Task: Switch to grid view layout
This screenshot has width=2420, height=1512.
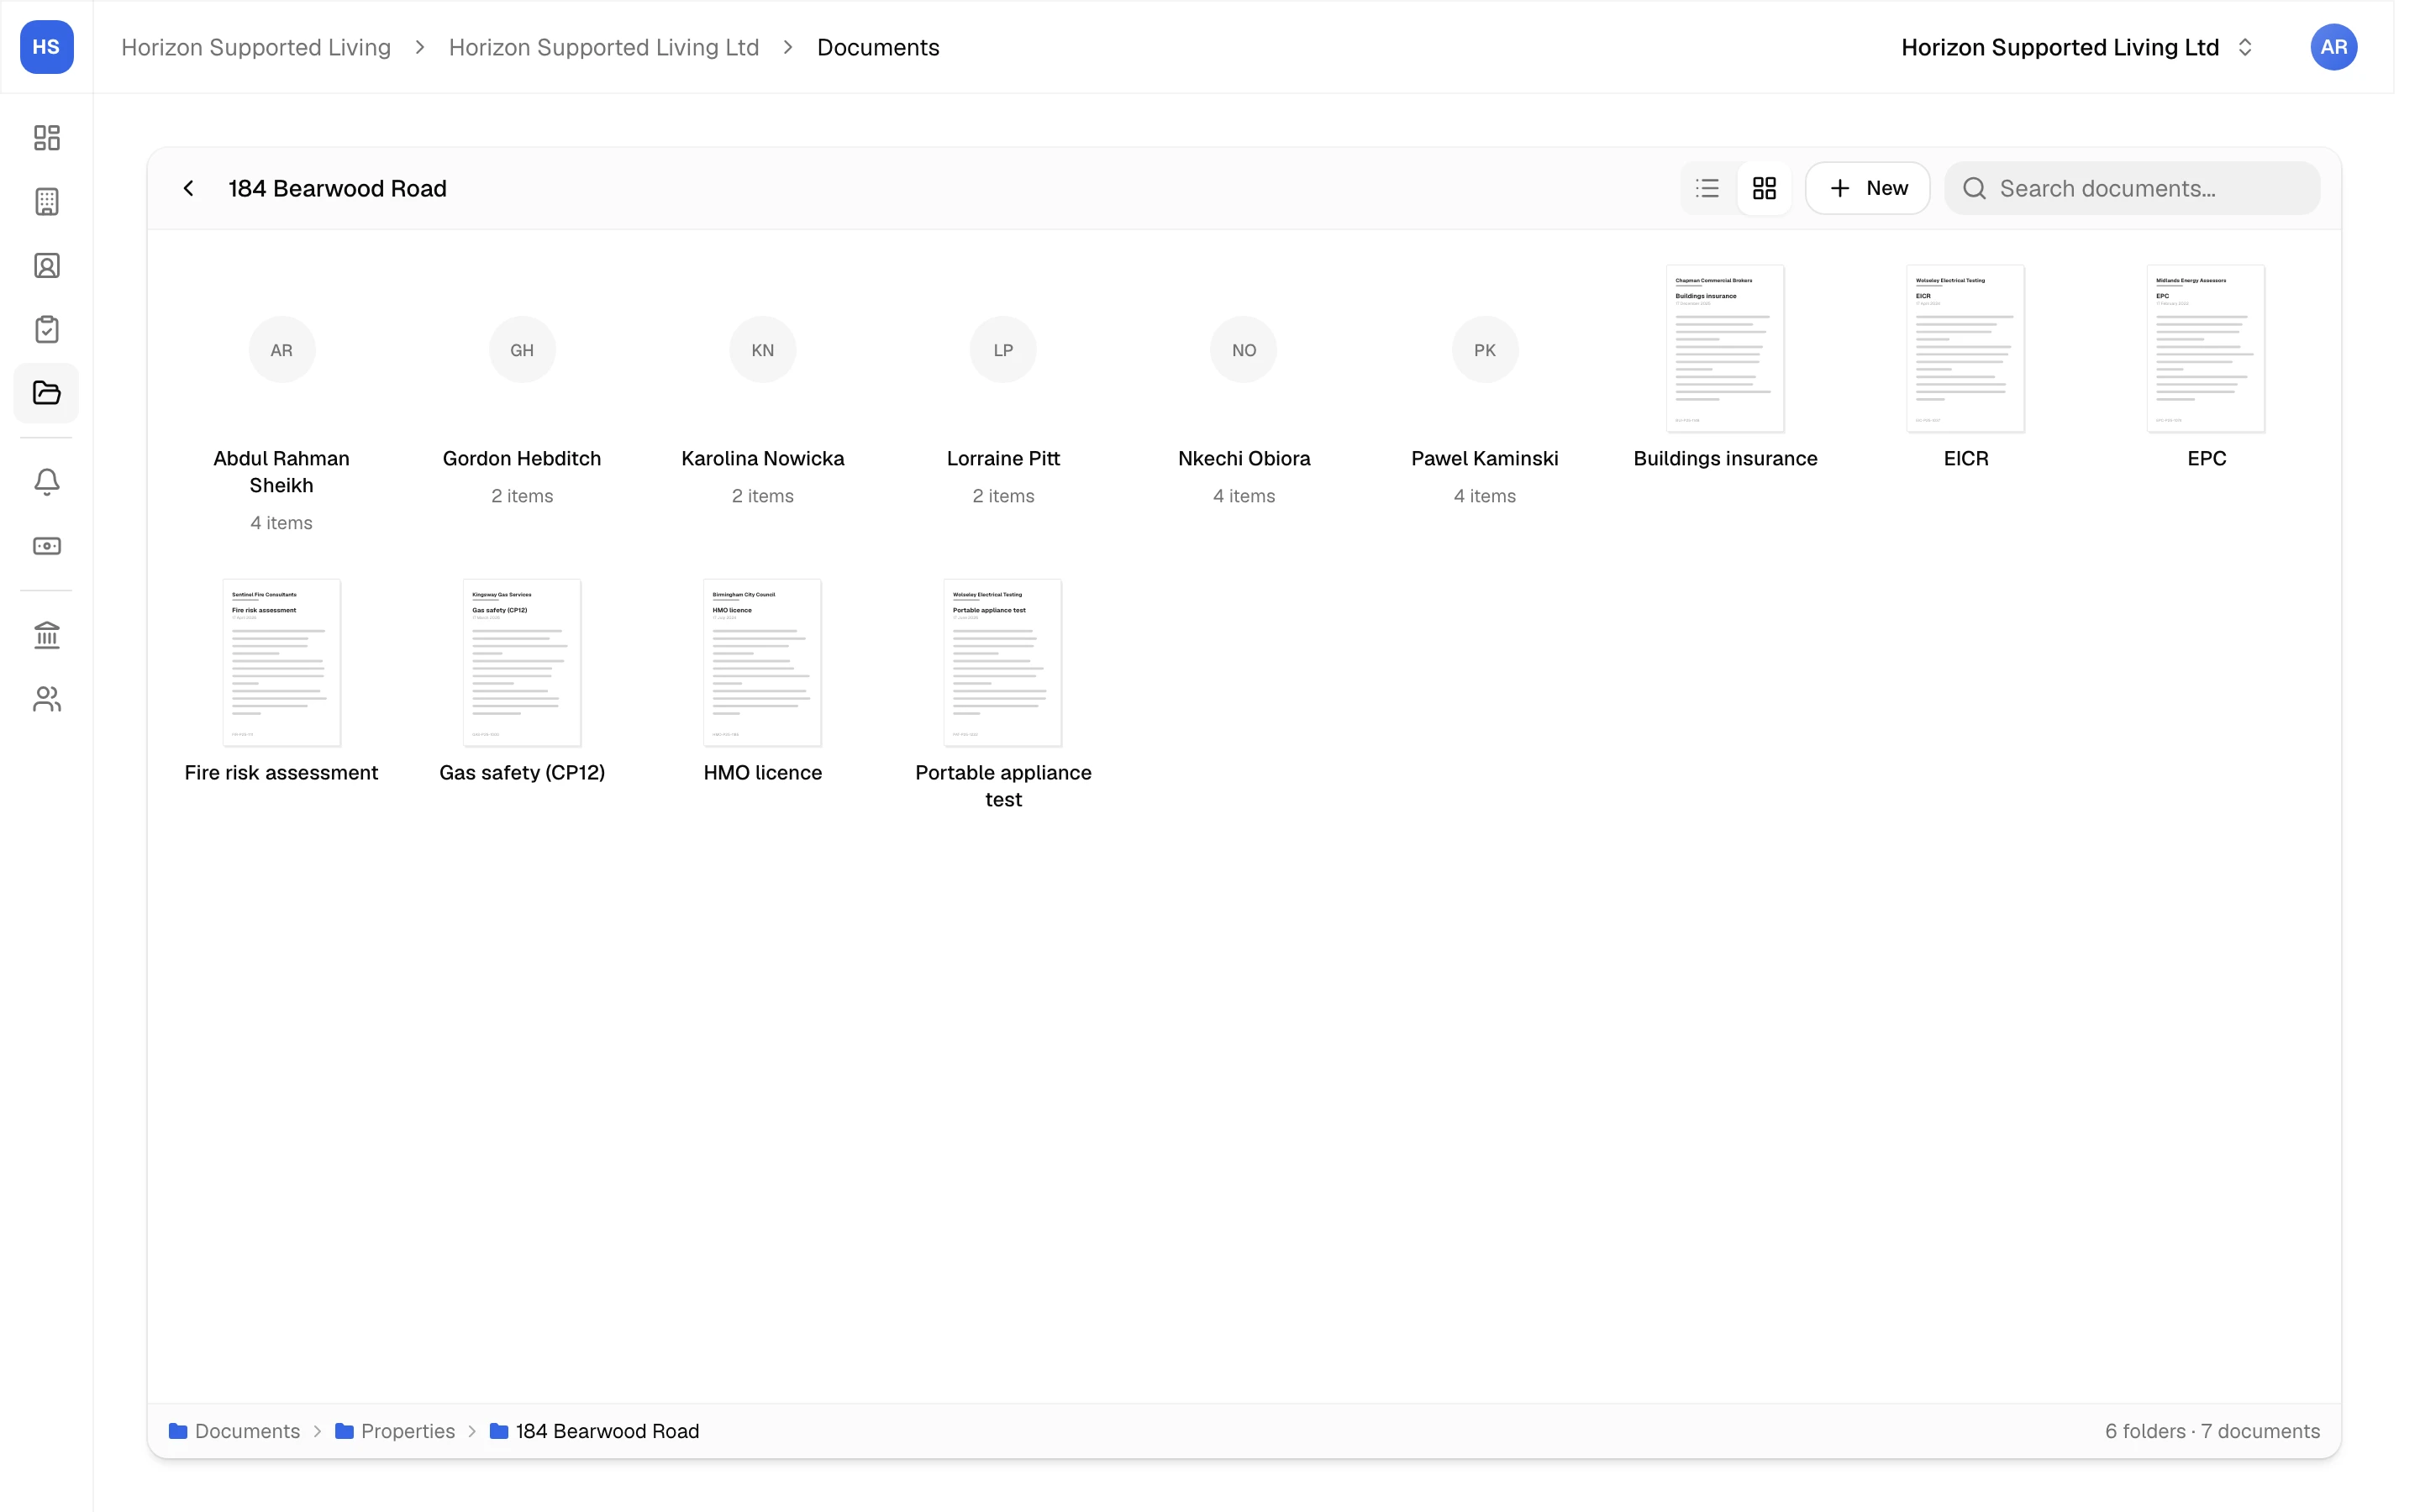Action: [1764, 188]
